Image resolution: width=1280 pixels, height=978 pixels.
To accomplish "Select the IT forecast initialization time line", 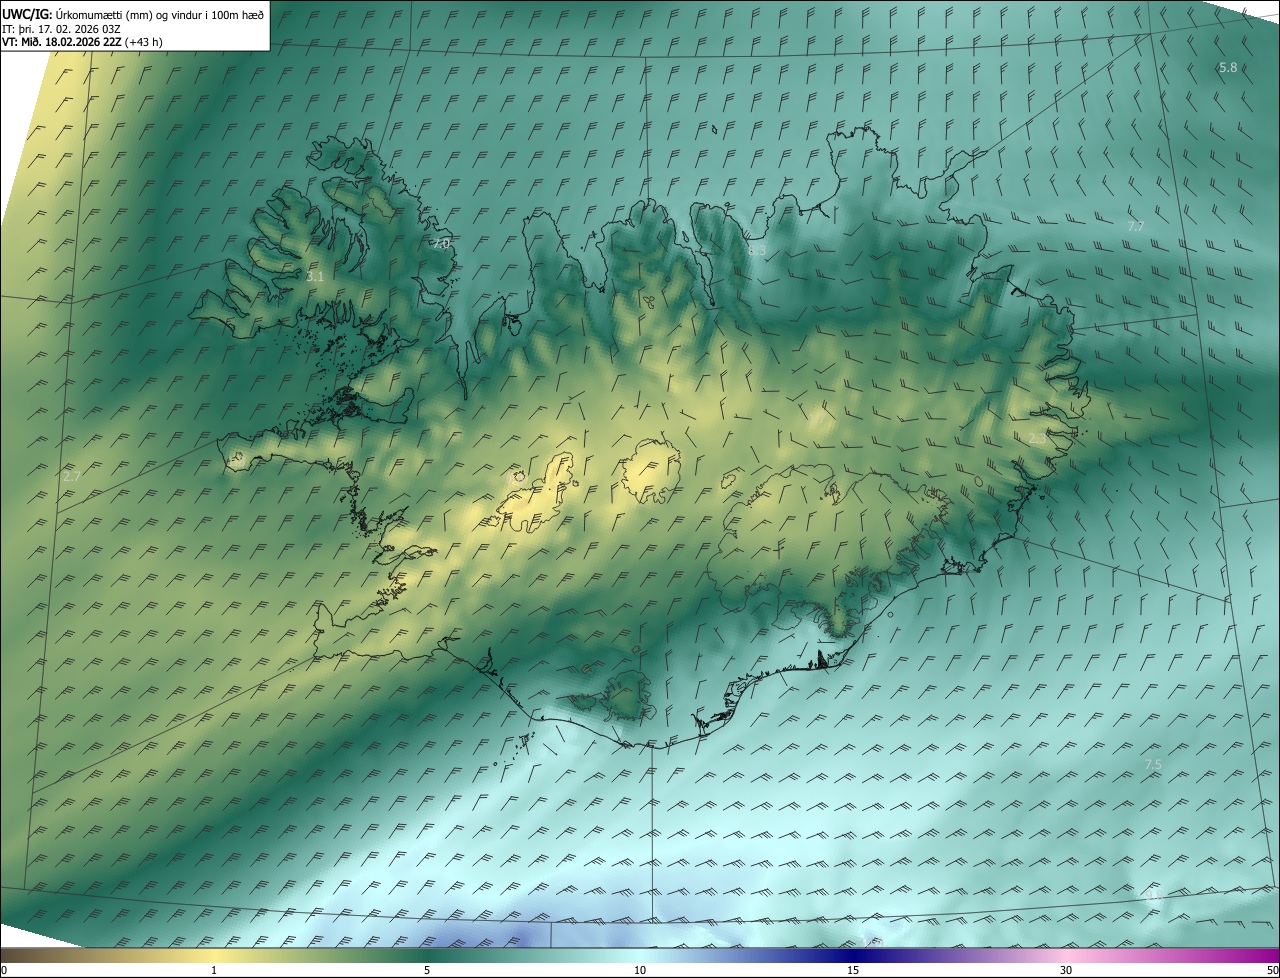I will coord(61,29).
